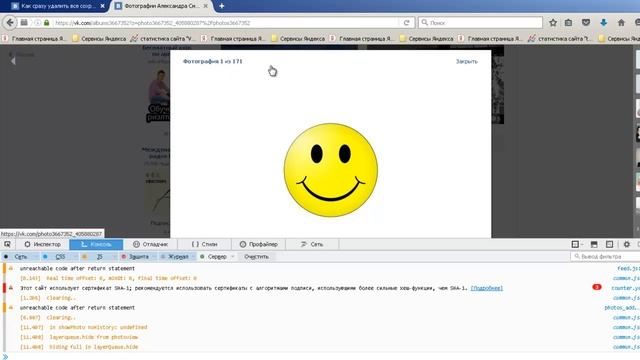Open the Сеть network tab in devtools
This screenshot has height=360, width=640.
click(312, 244)
